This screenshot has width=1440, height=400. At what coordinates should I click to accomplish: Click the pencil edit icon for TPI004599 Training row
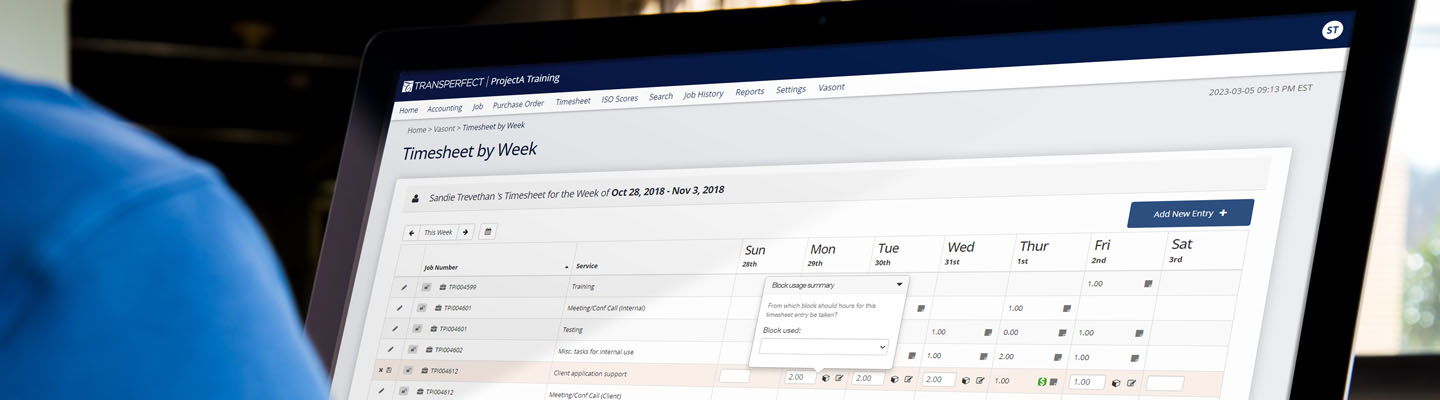click(404, 287)
